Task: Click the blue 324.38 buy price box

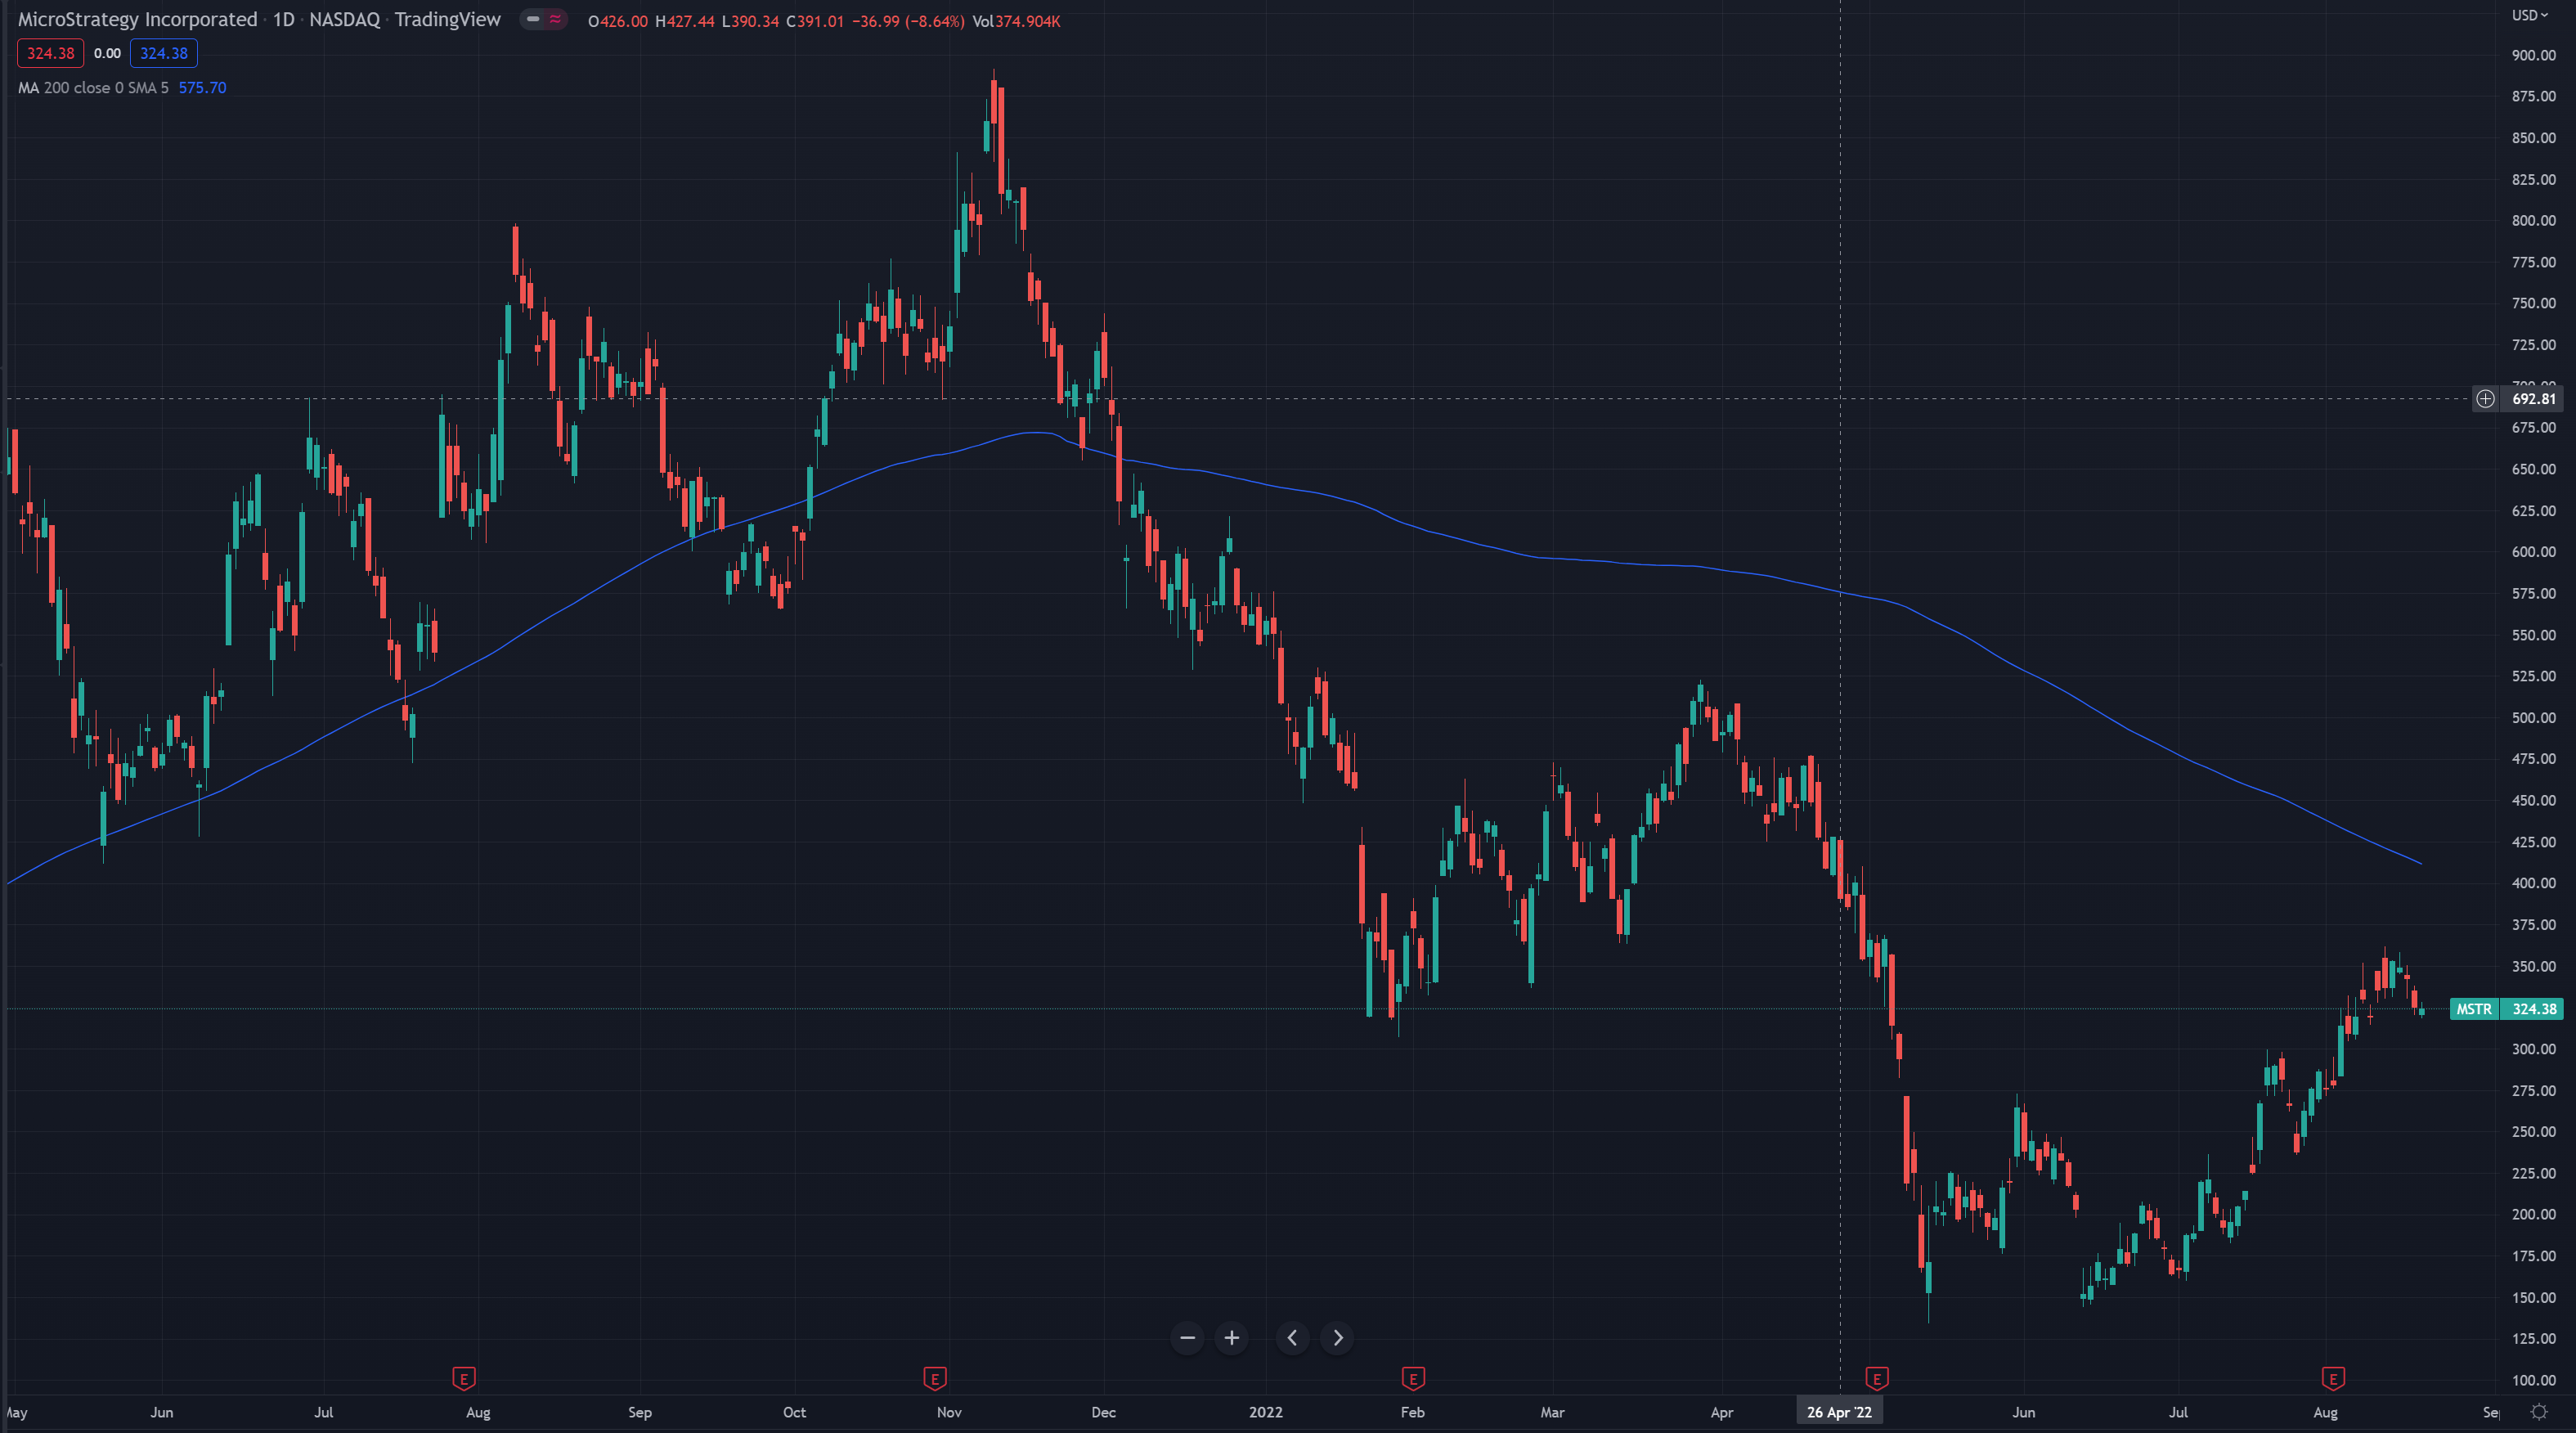Action: point(164,53)
